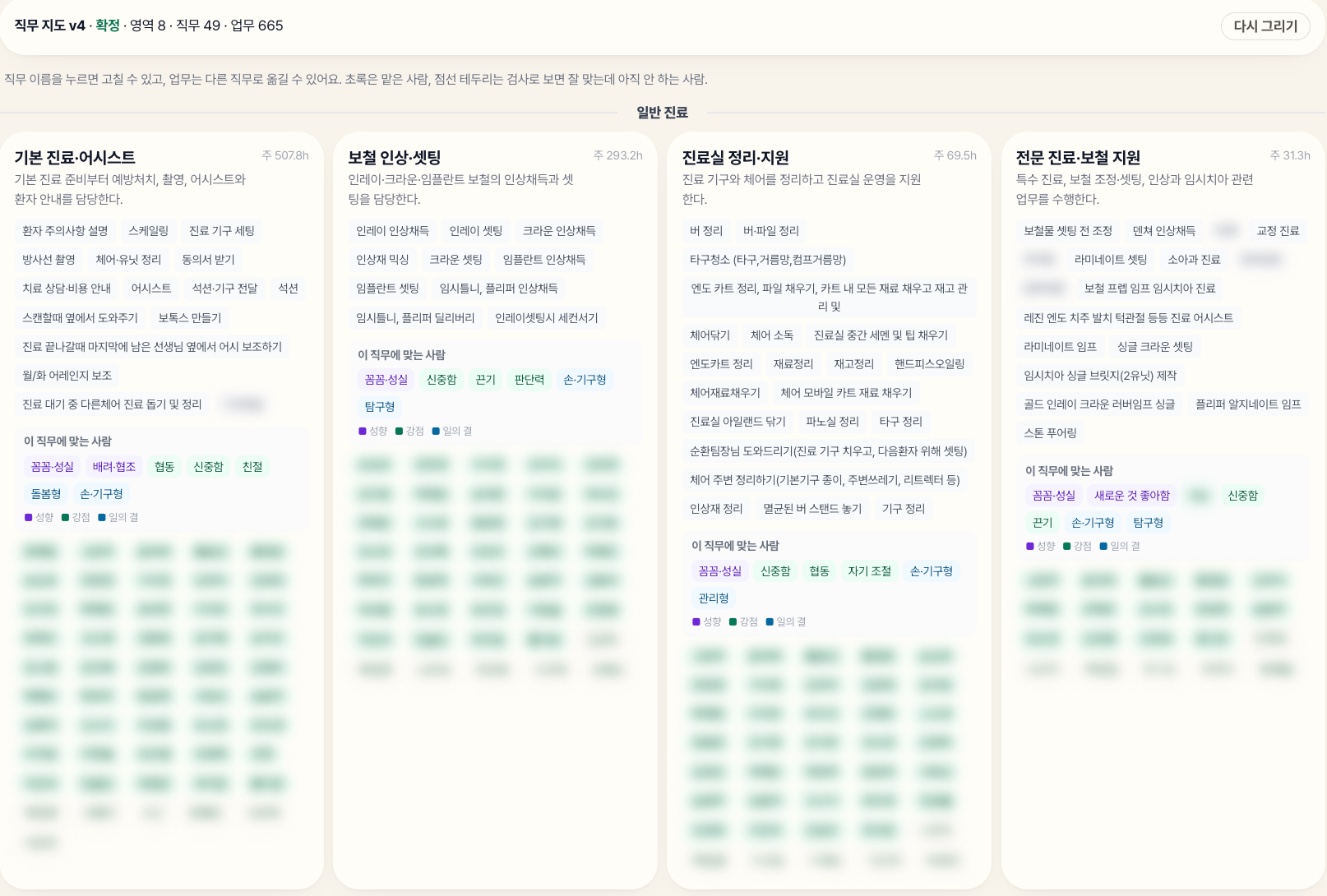Click the 자기 조절 trait tag

869,571
